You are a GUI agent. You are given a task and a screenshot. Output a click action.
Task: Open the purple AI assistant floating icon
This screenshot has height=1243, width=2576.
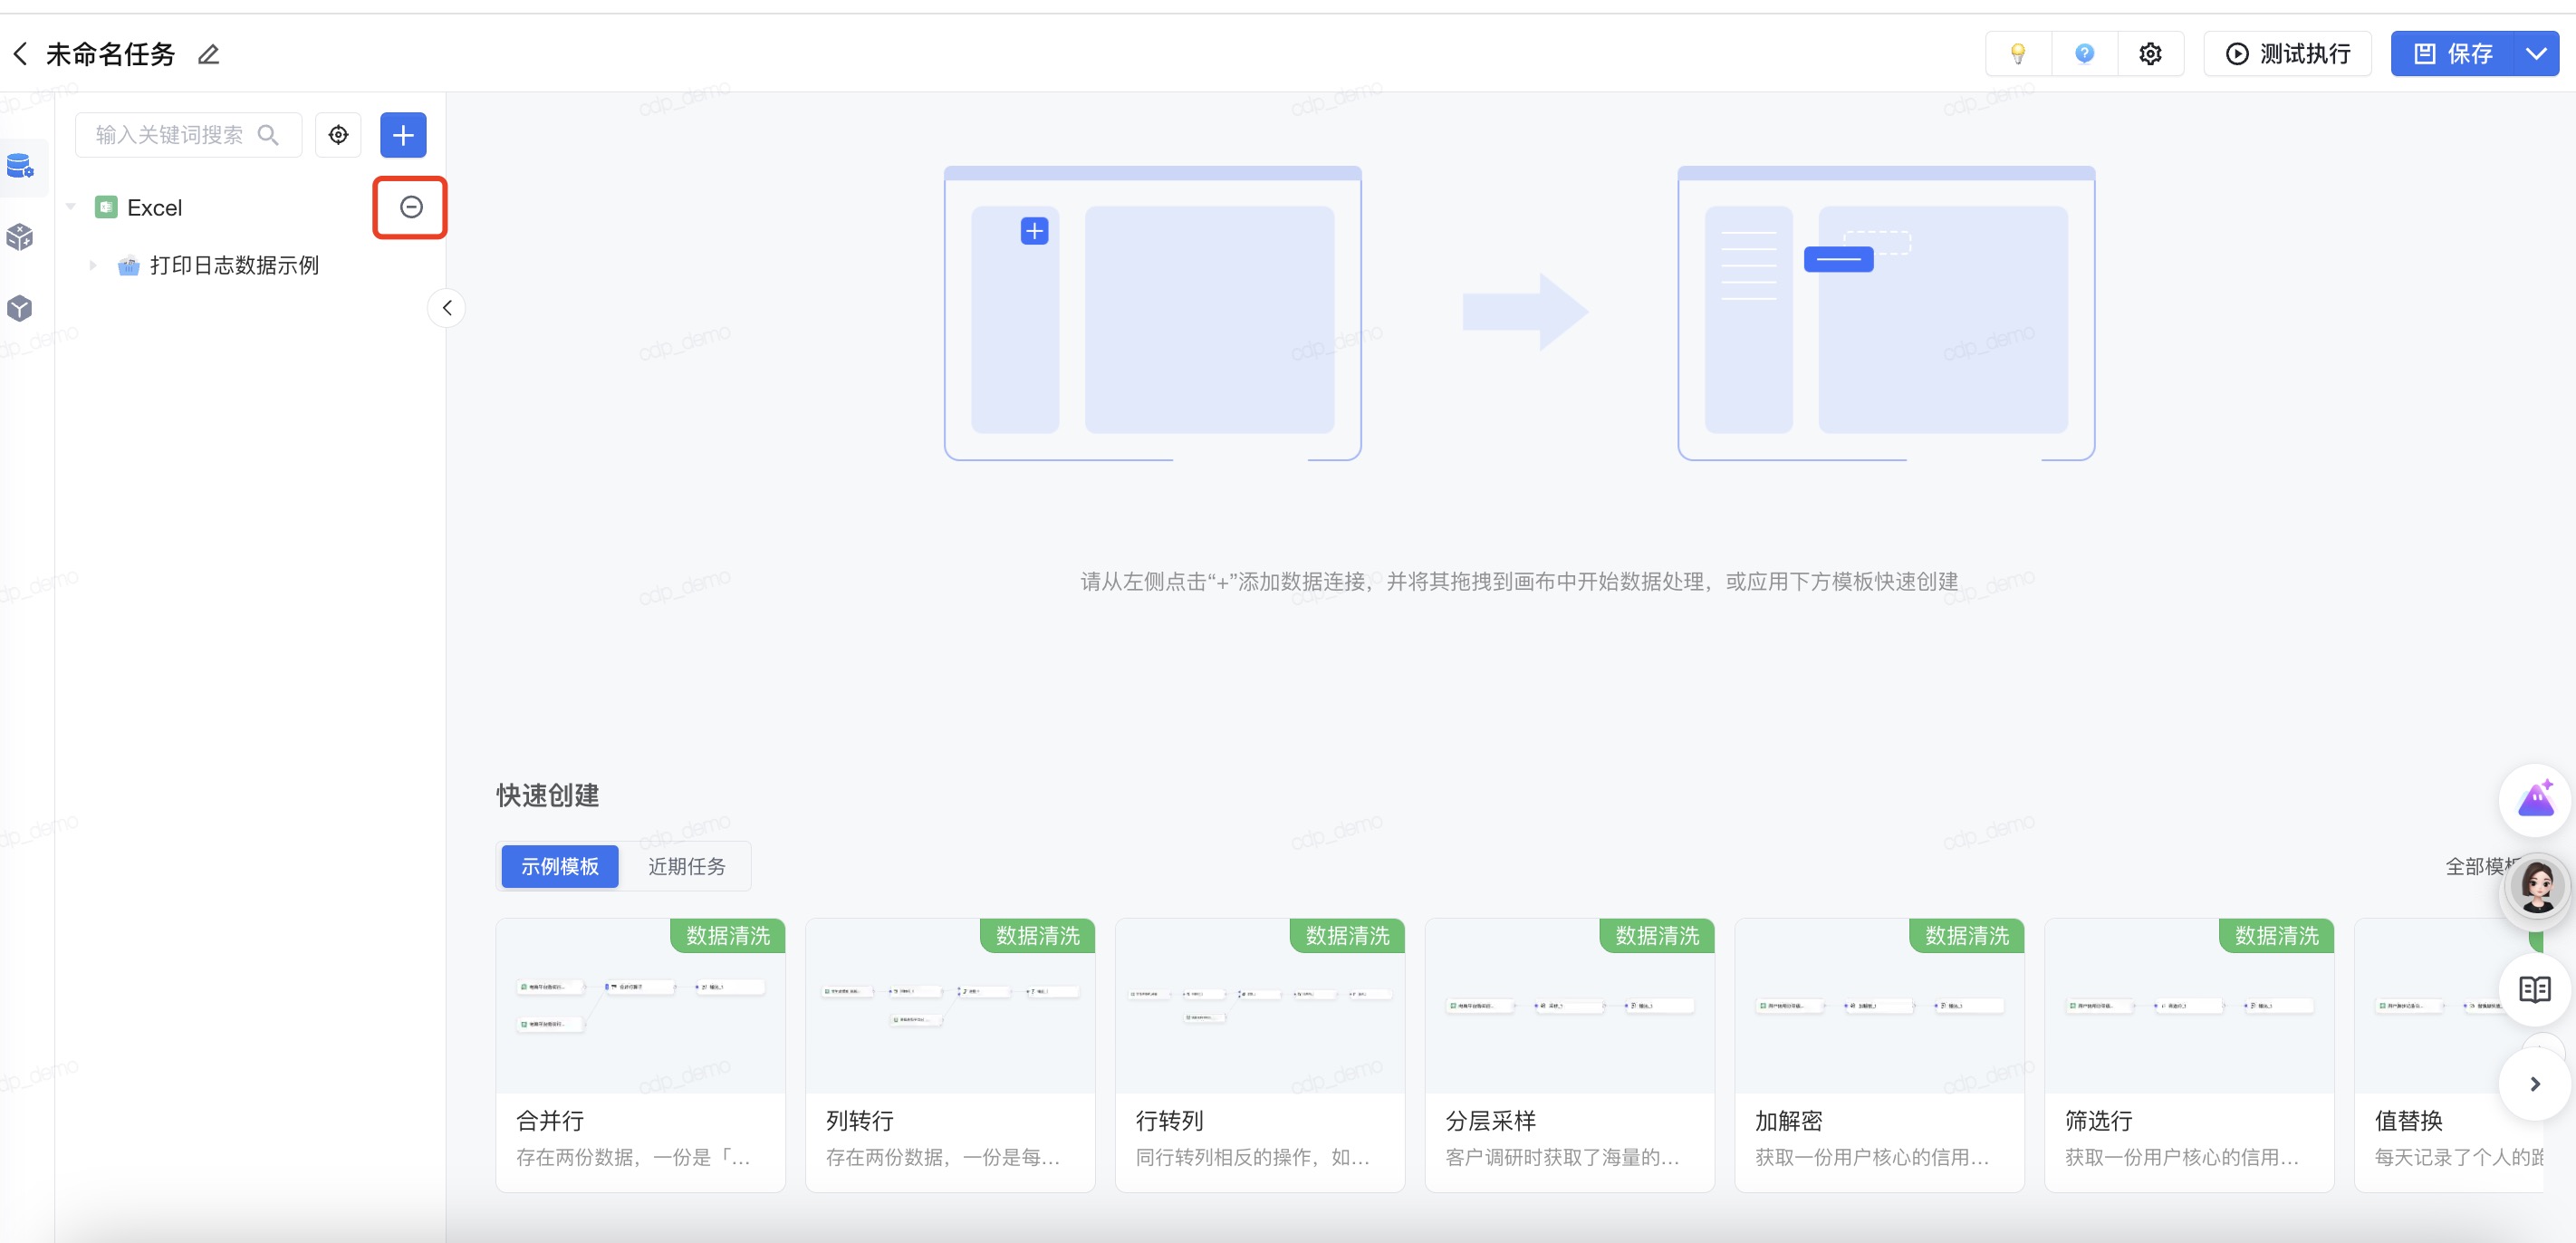coord(2534,799)
